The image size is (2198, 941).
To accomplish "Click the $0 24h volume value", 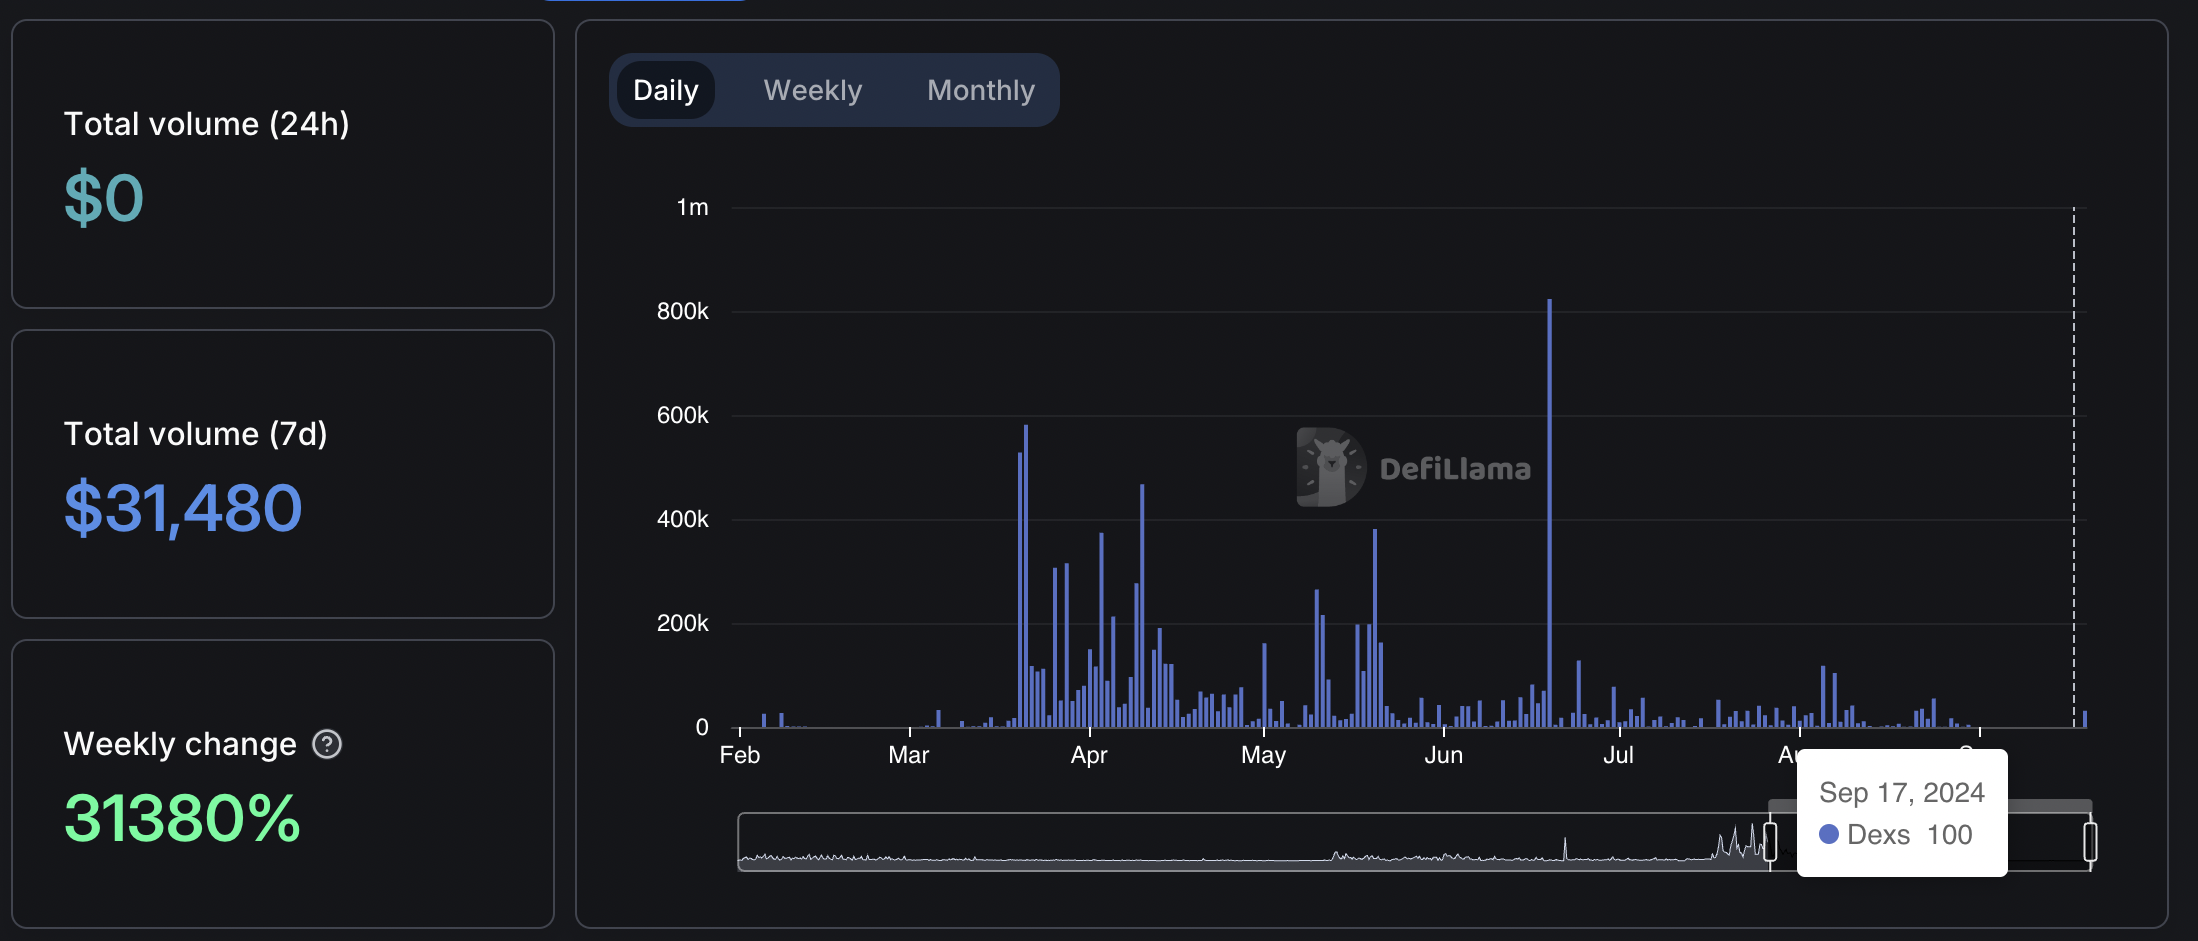I will (x=104, y=198).
